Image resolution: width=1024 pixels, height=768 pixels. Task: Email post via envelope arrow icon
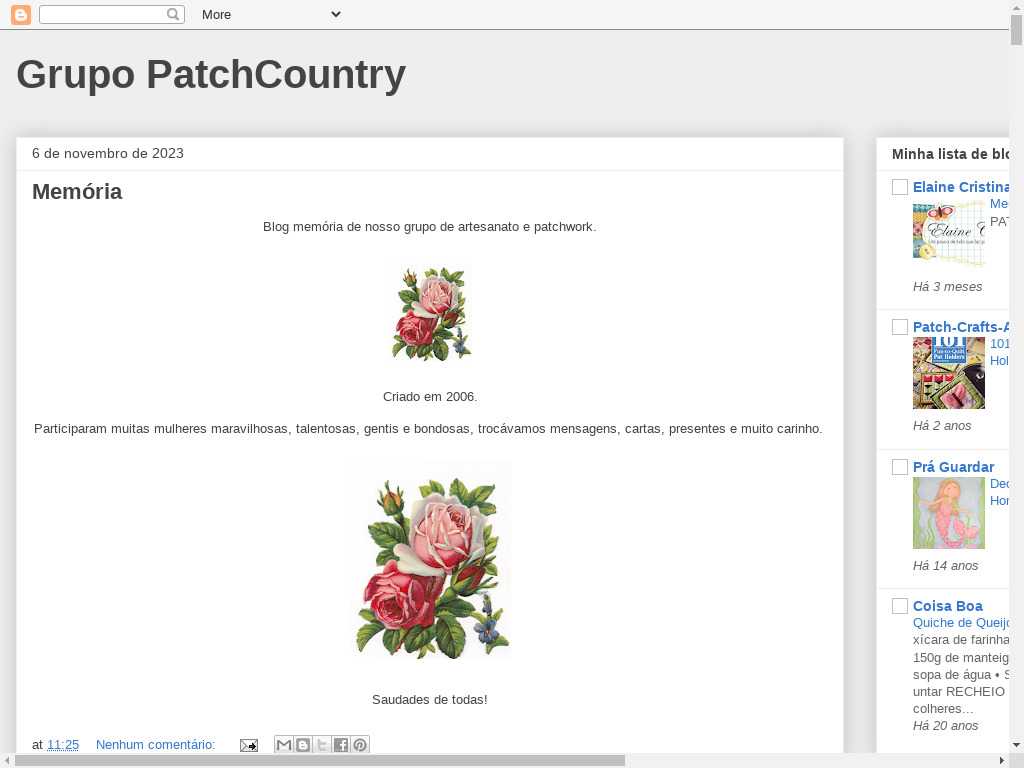point(249,745)
